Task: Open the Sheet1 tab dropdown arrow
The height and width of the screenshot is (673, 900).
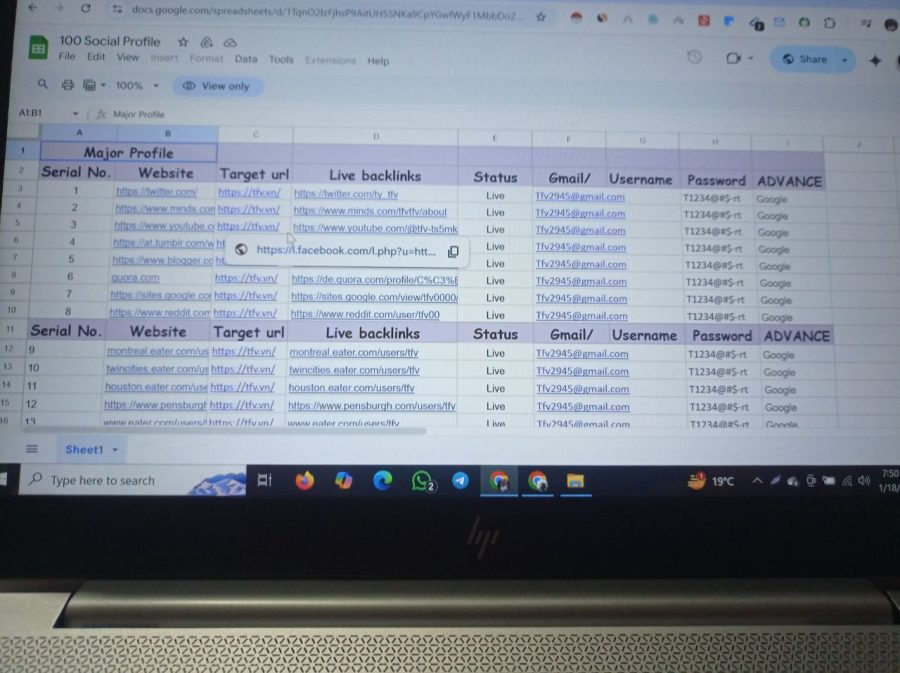Action: [115, 450]
